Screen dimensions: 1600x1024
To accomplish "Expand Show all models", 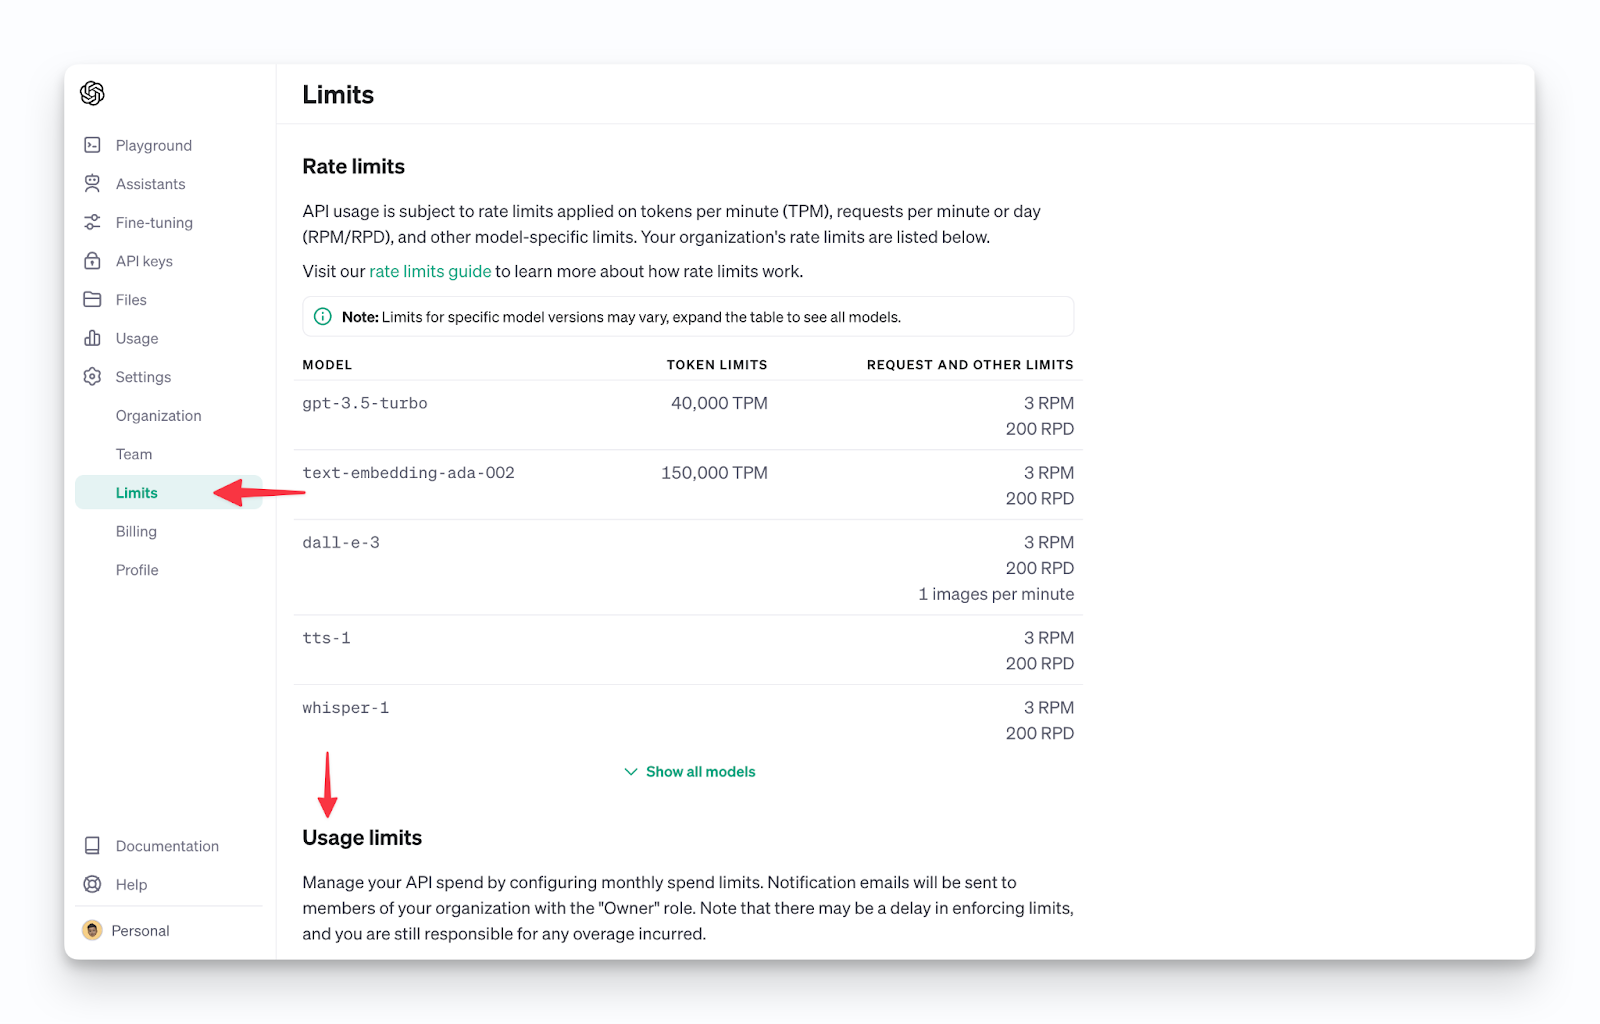I will (690, 772).
